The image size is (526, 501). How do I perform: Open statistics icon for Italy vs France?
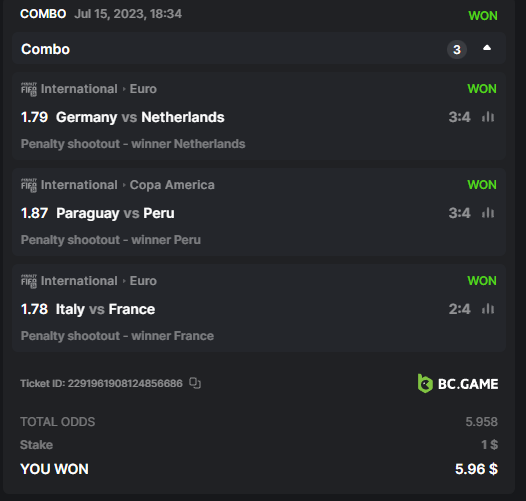pyautogui.click(x=488, y=309)
